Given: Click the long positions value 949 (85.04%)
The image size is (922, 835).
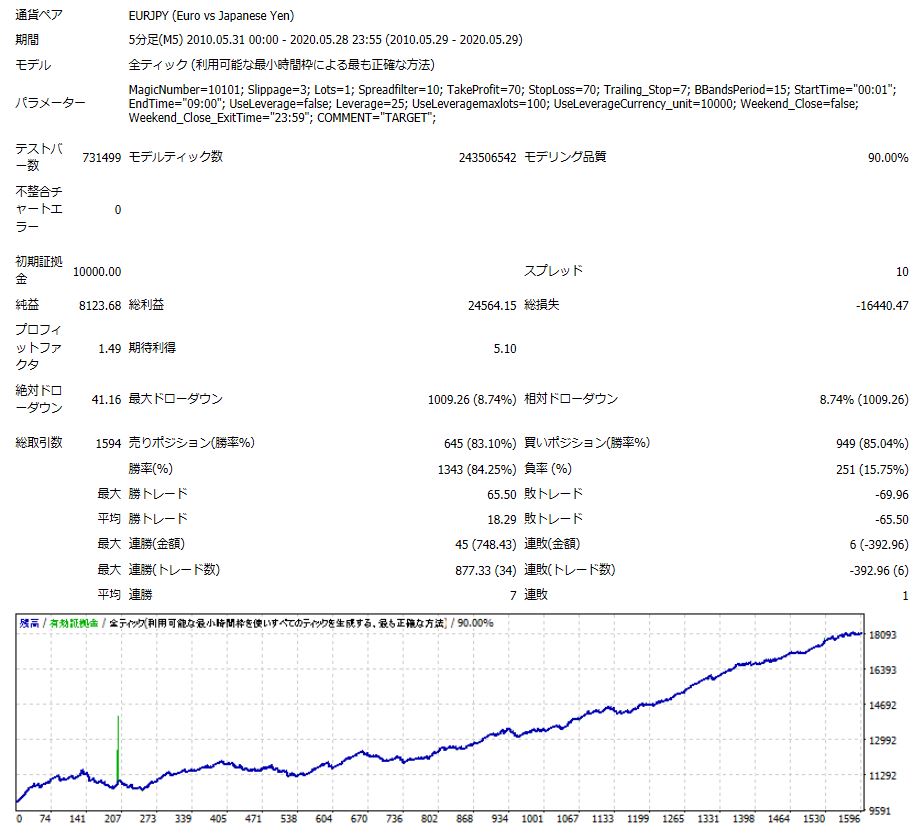Looking at the screenshot, I should (872, 443).
